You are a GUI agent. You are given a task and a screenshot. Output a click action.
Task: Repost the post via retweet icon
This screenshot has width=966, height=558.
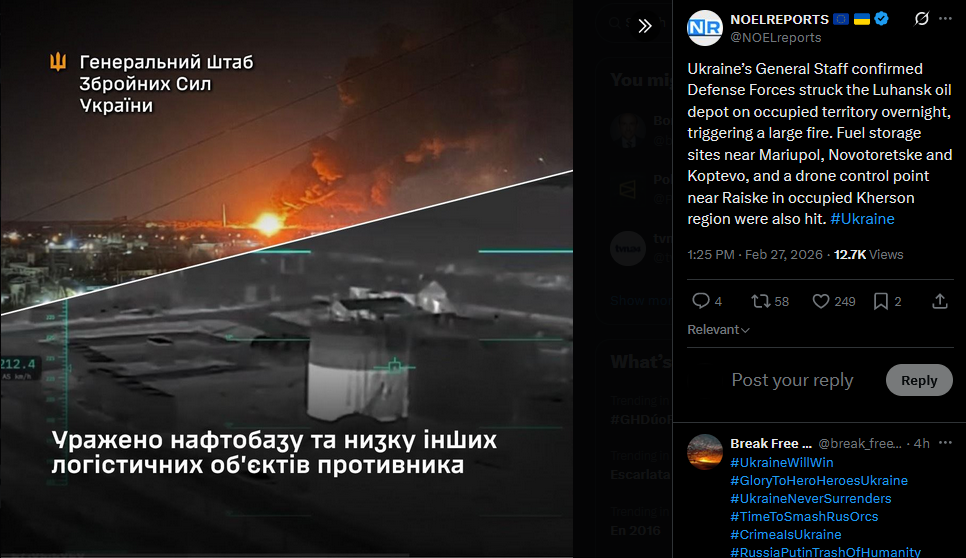(760, 301)
